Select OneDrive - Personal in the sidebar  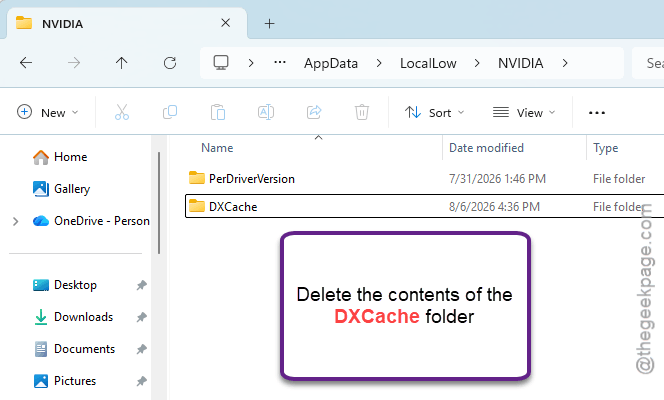click(91, 221)
